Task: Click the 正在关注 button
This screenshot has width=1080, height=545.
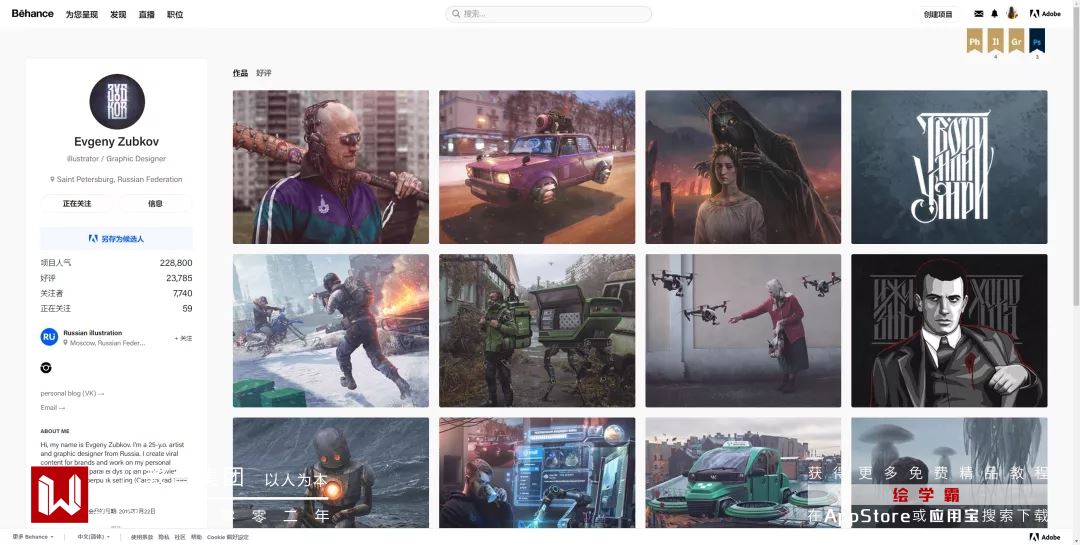Action: [x=77, y=203]
